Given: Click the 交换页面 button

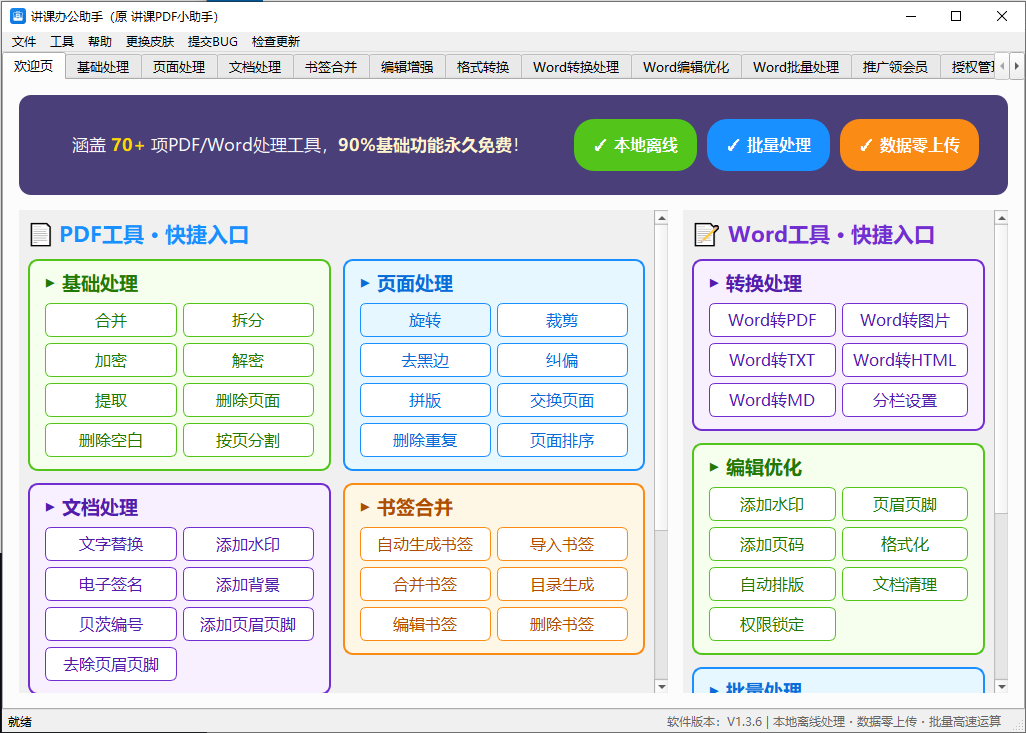Looking at the screenshot, I should click(x=562, y=400).
